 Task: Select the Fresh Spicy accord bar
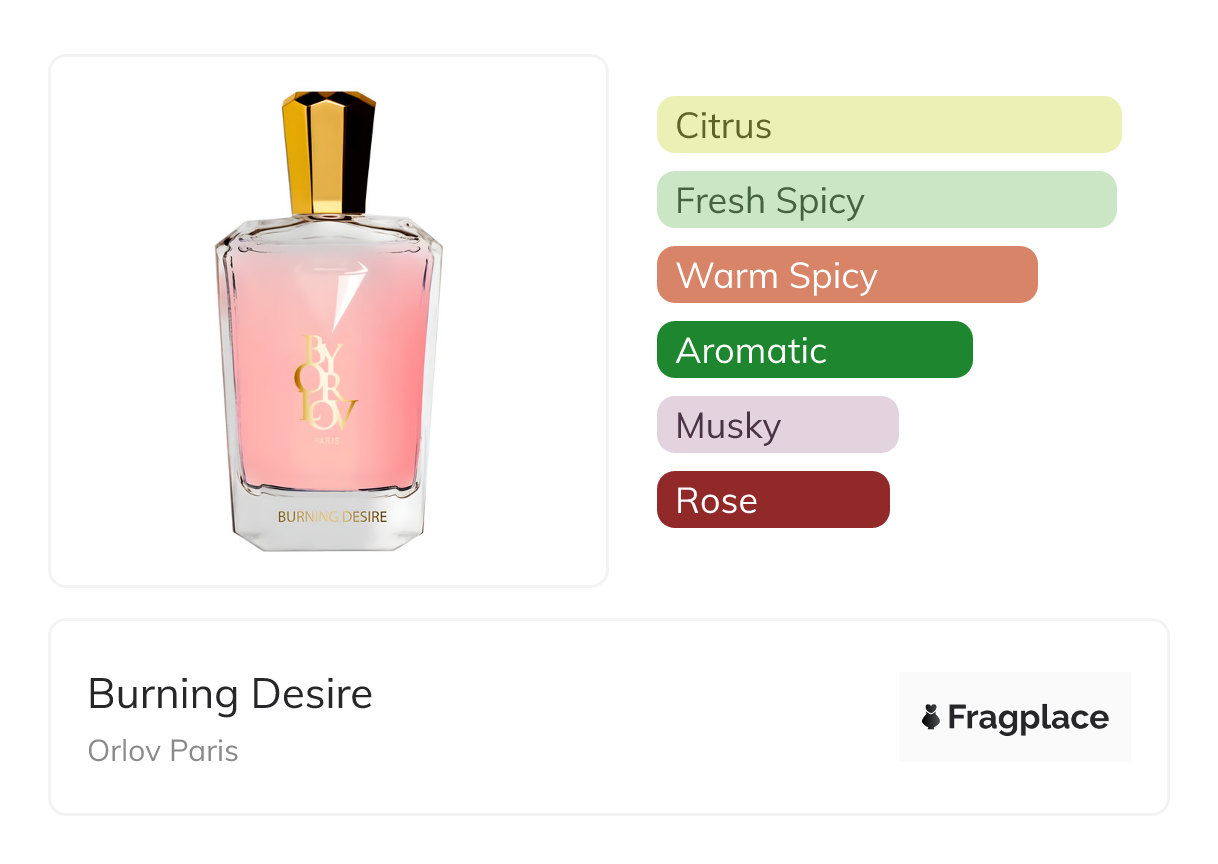887,200
